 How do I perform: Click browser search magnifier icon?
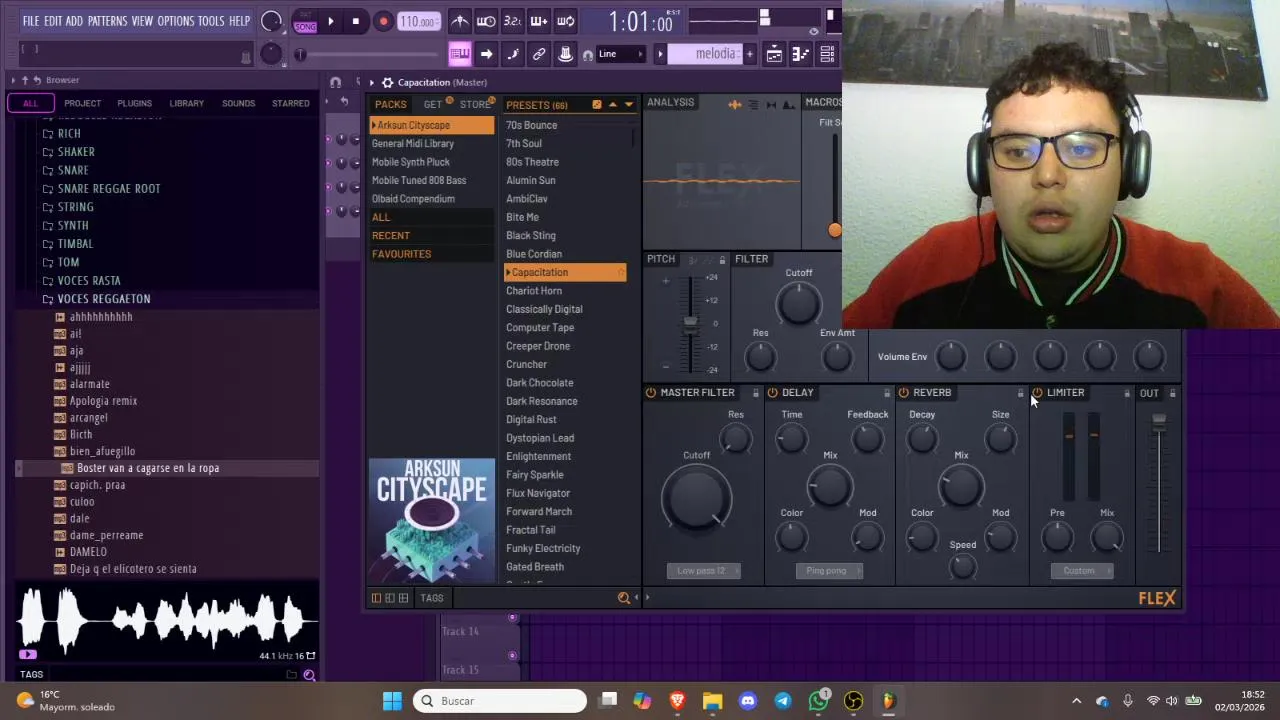tap(309, 675)
